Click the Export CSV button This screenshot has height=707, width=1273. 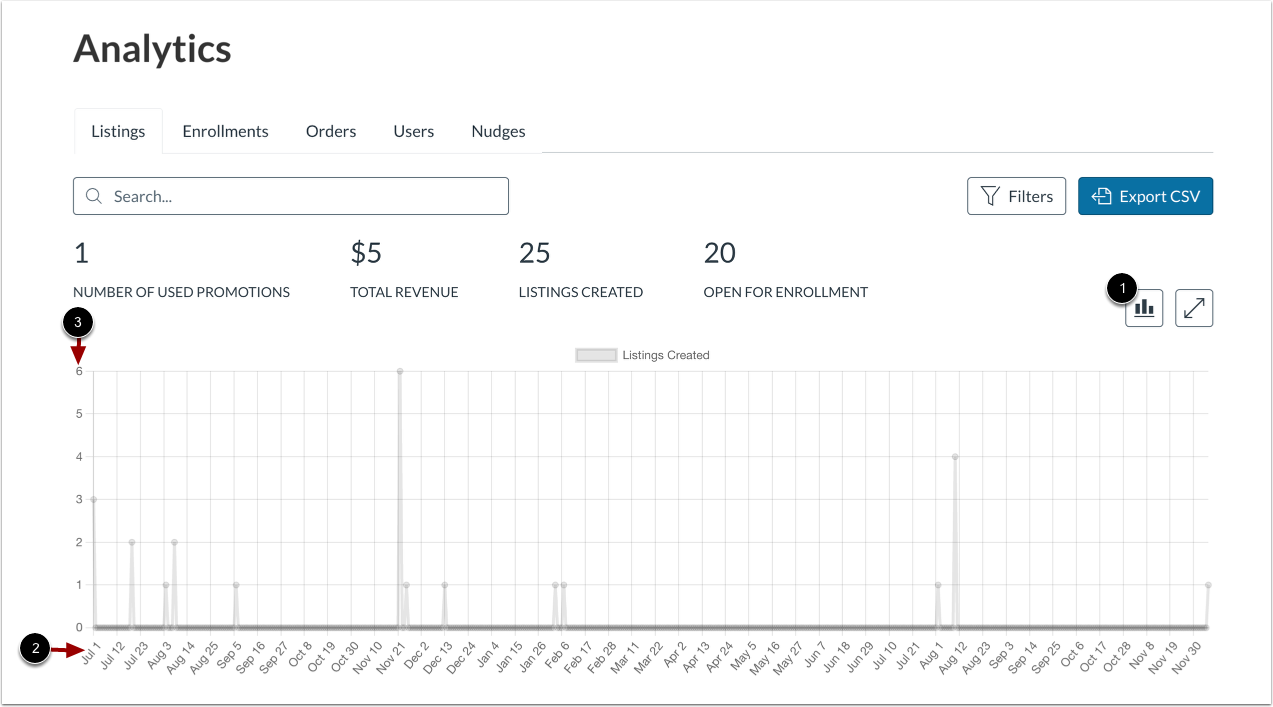[1145, 195]
